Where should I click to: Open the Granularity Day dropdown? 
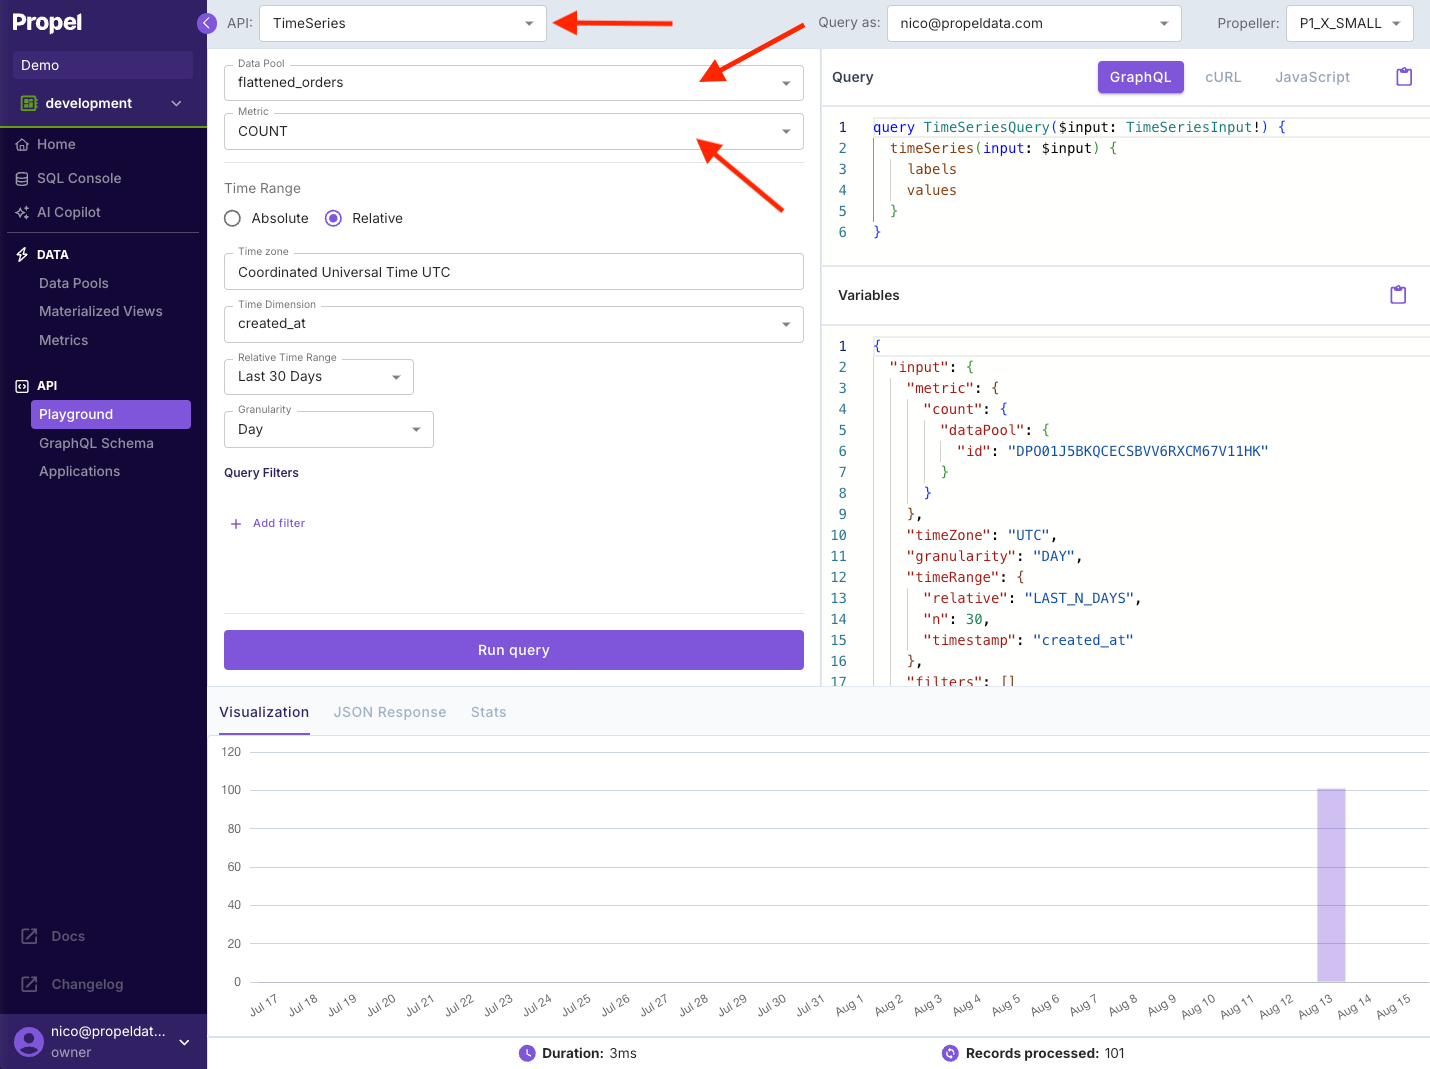[x=329, y=429]
